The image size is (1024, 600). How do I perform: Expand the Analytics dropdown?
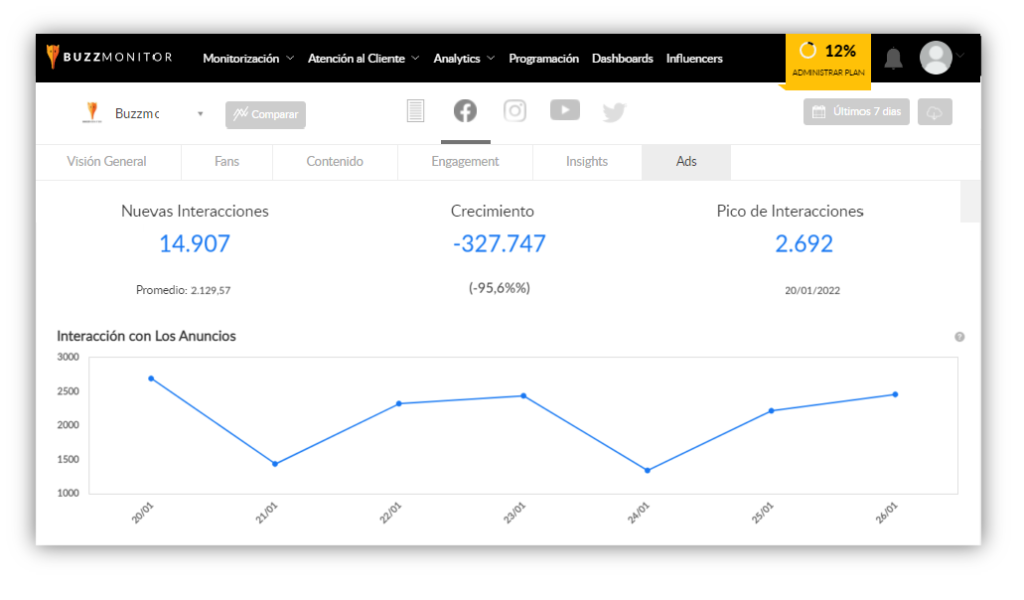point(464,58)
